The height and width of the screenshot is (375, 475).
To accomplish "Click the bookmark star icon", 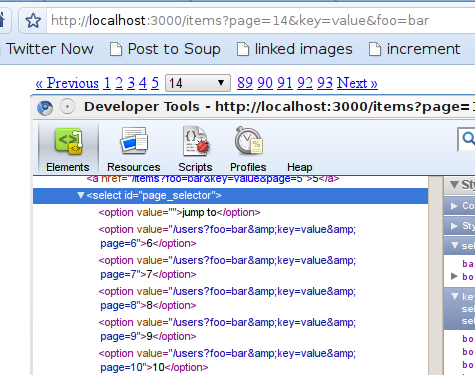I will [x=33, y=21].
